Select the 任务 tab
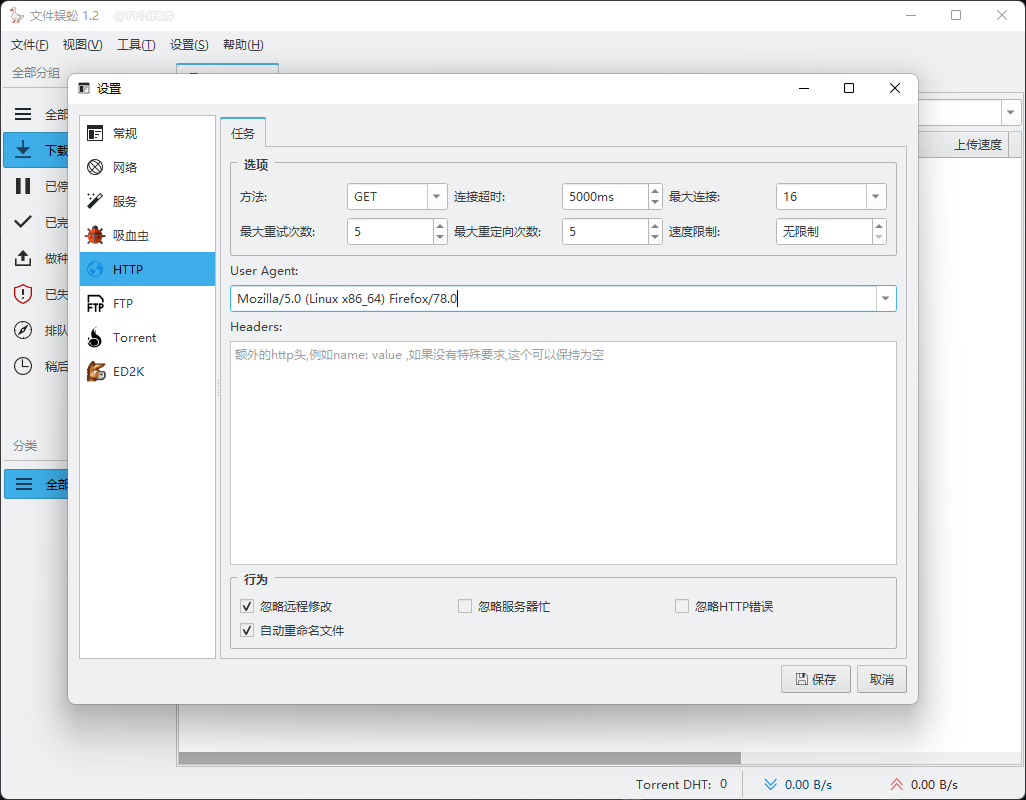1026x800 pixels. (x=243, y=133)
